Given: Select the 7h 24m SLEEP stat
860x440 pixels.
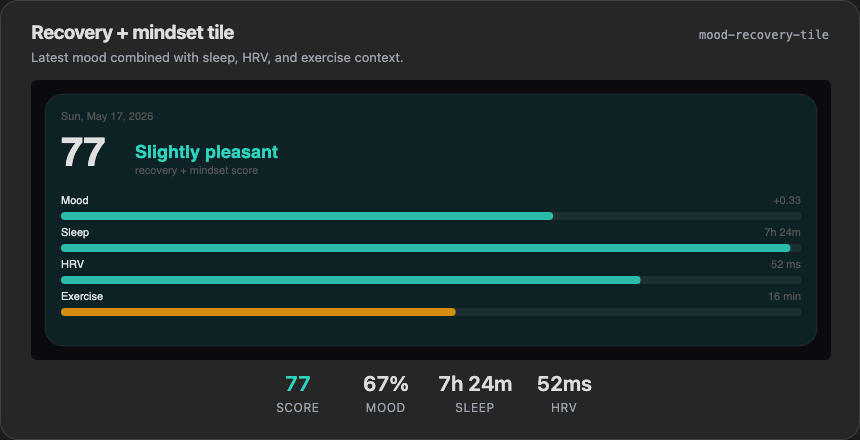Looking at the screenshot, I should point(475,394).
